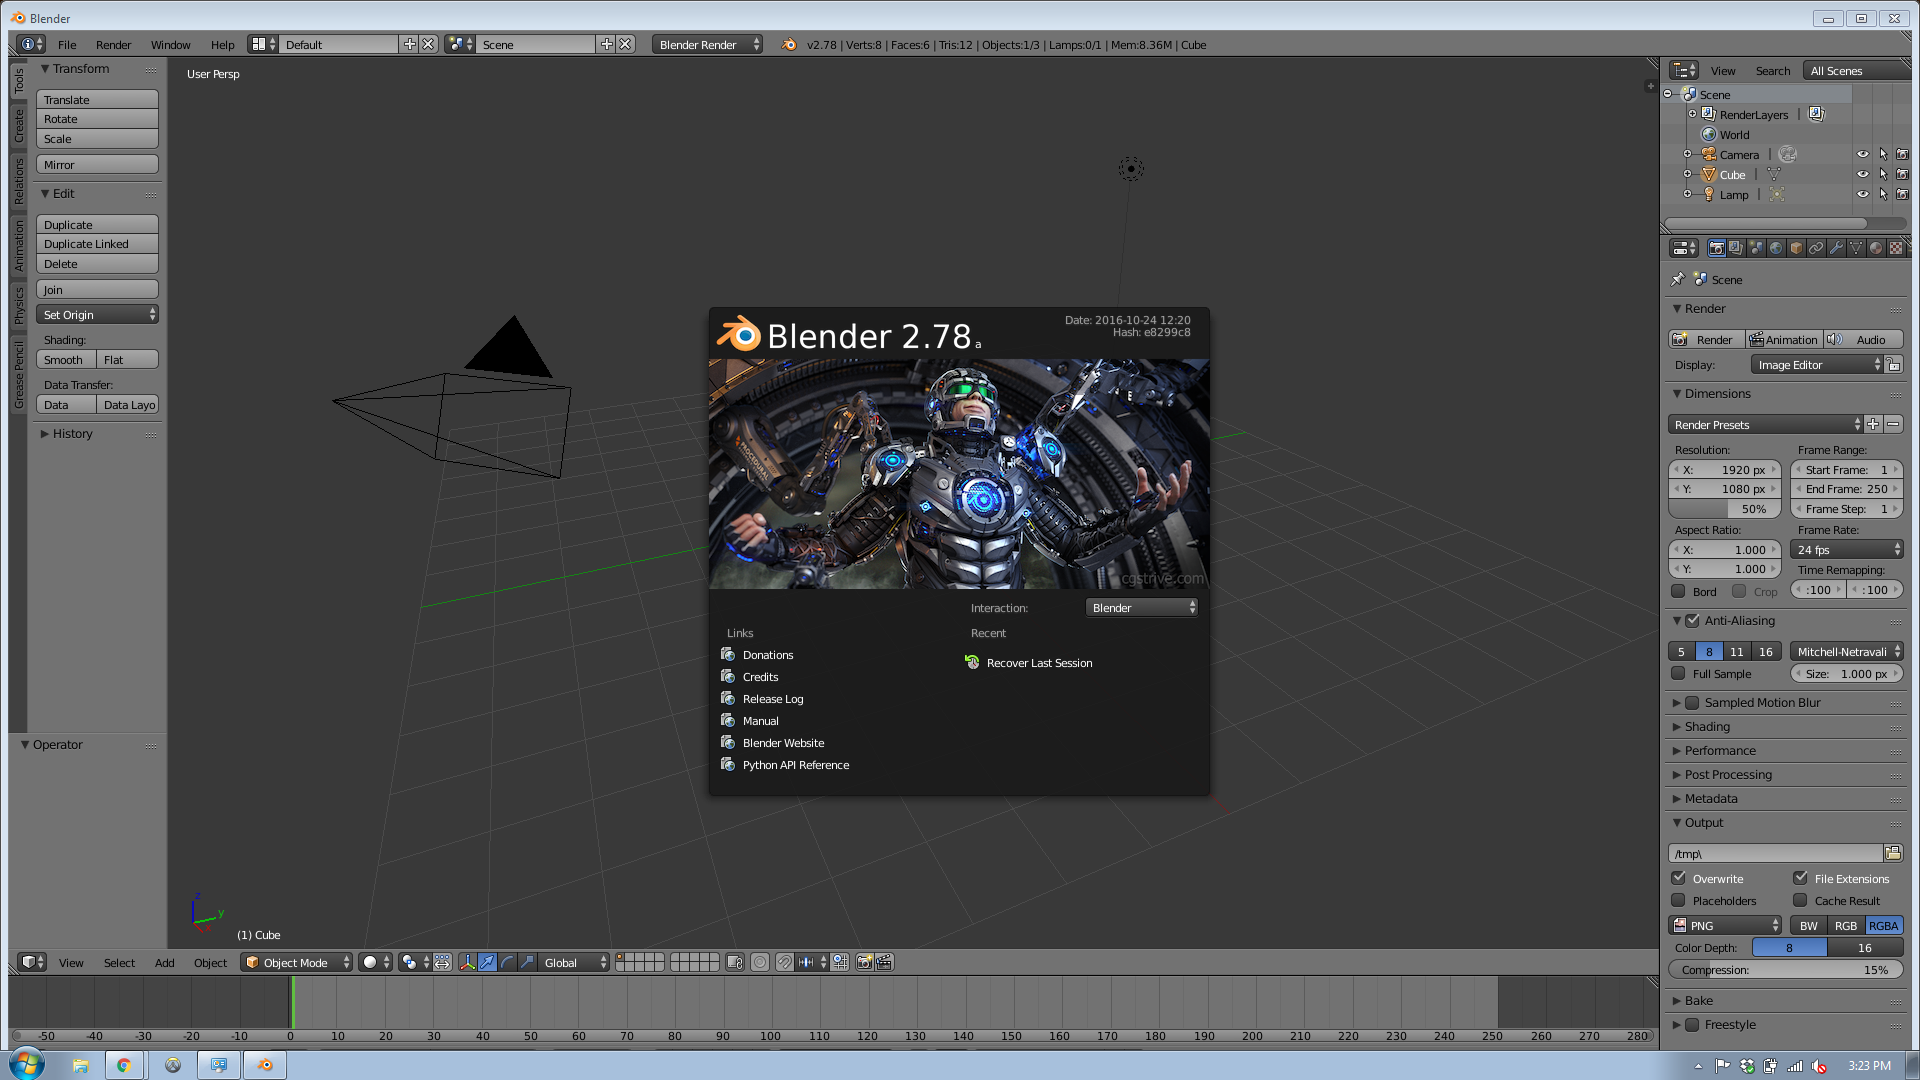The height and width of the screenshot is (1080, 1920).
Task: Hide the Camera with its eye icon
Action: click(1862, 154)
